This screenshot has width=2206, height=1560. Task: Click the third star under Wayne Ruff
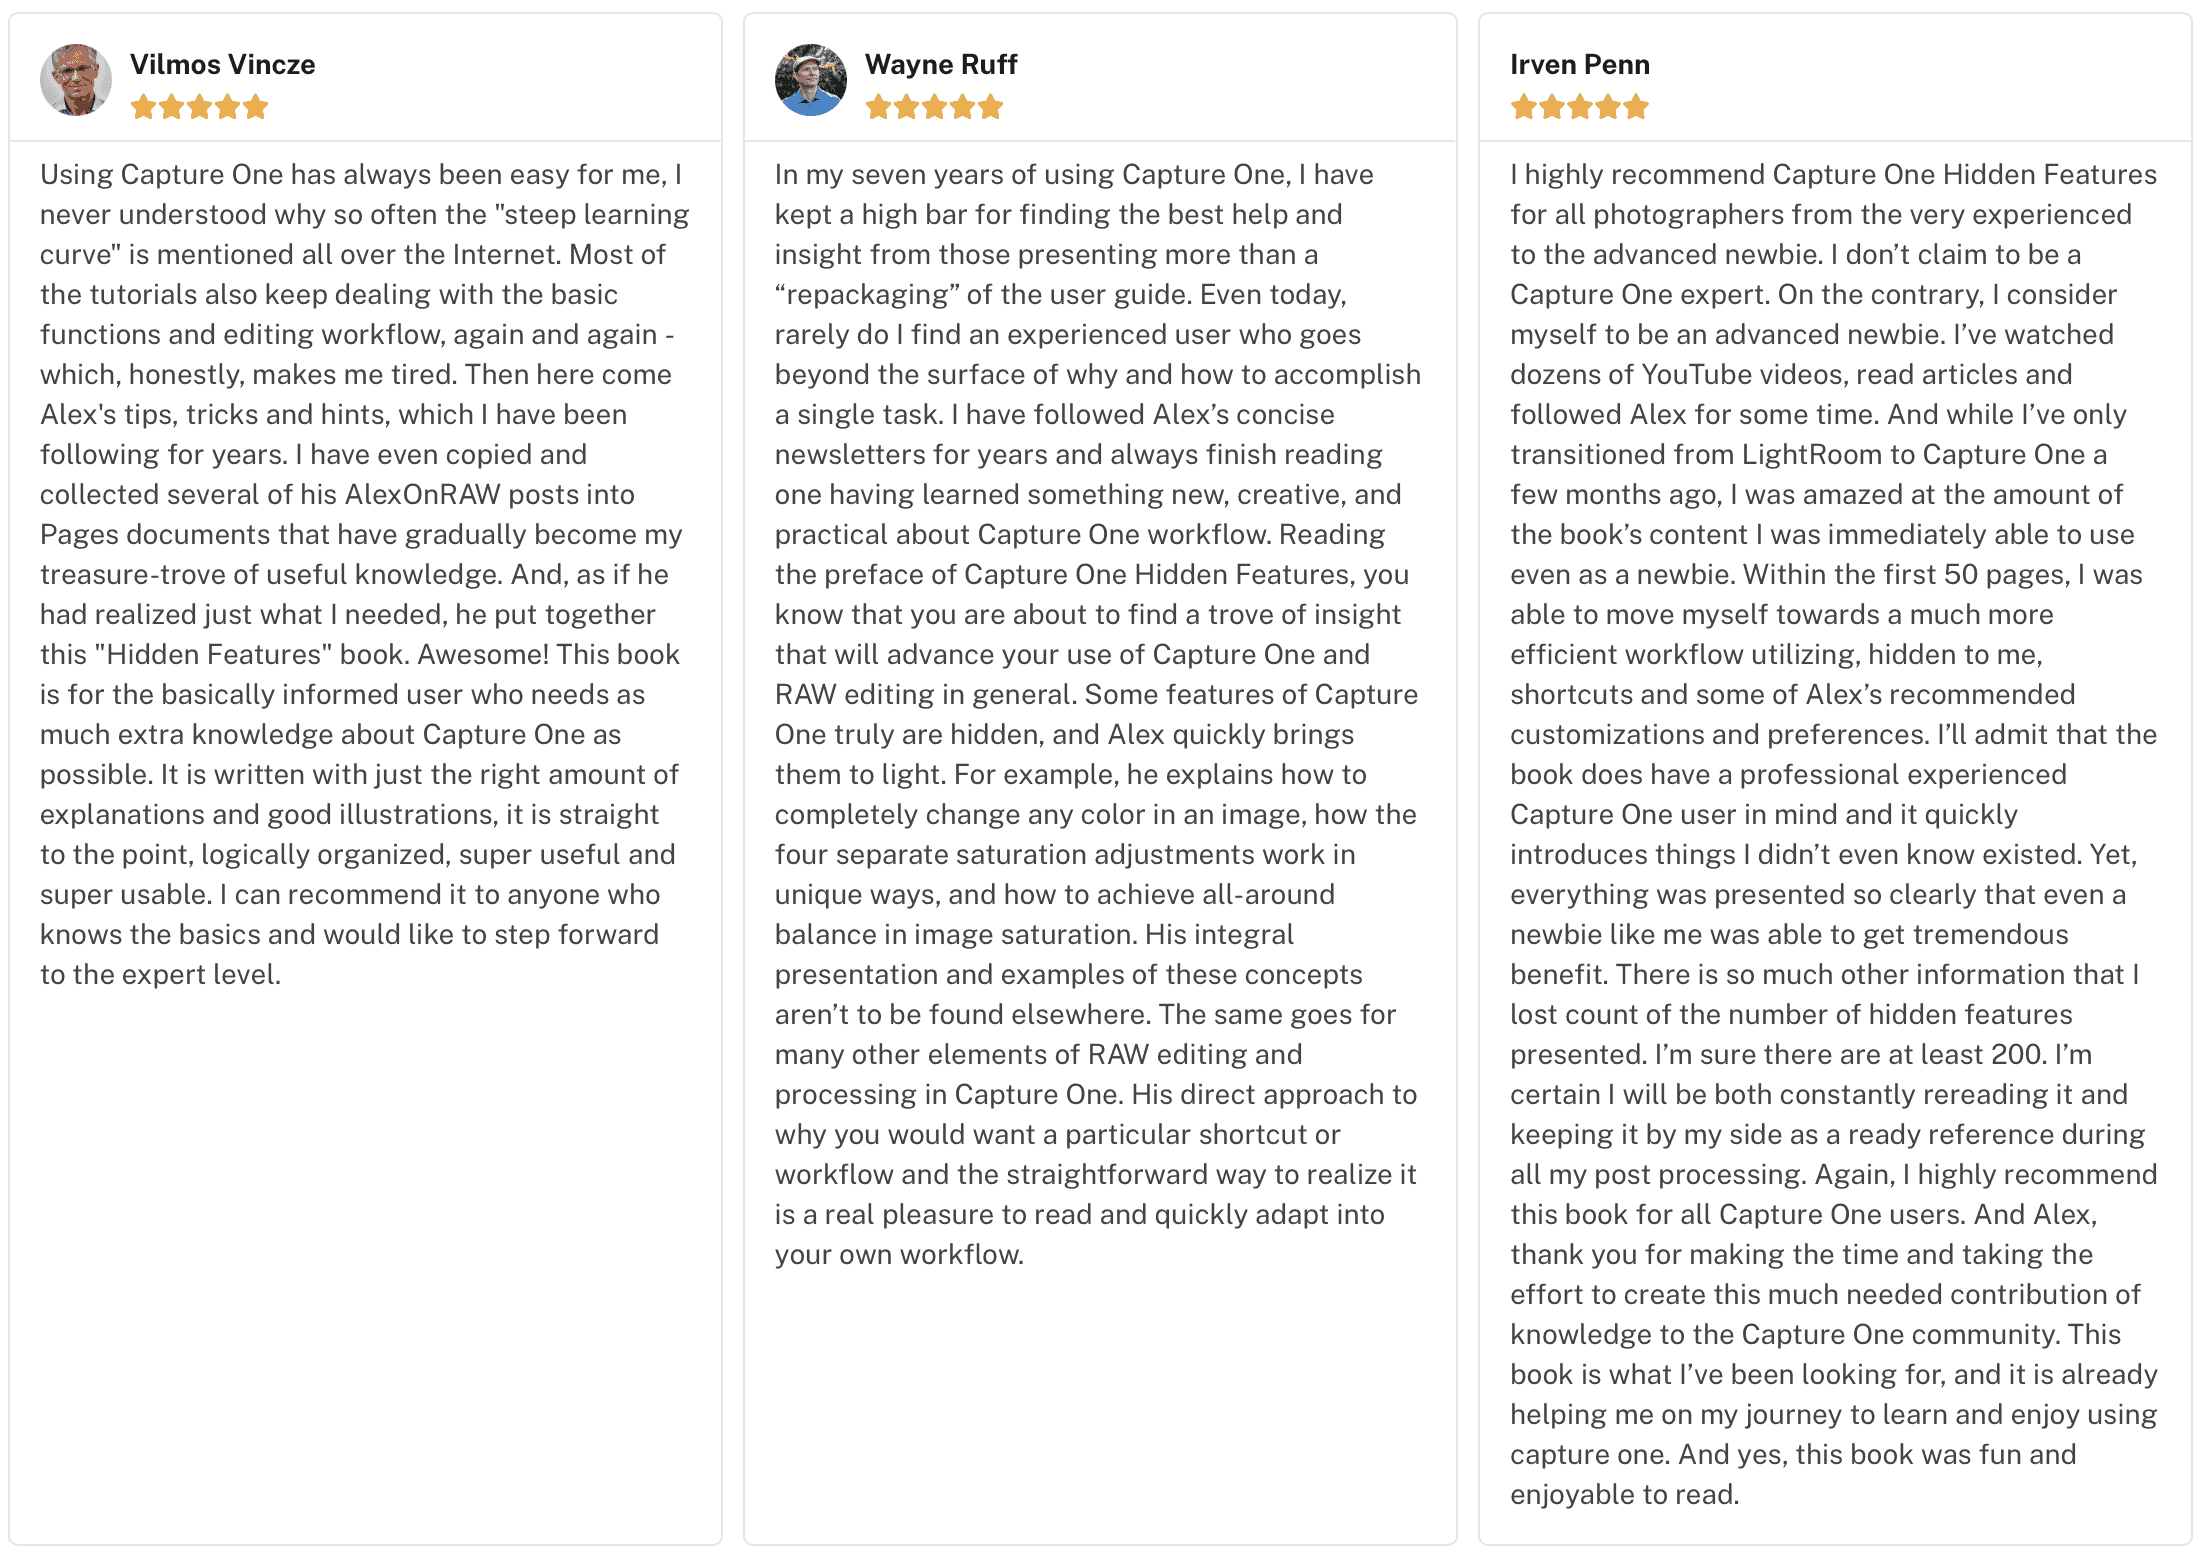[935, 107]
